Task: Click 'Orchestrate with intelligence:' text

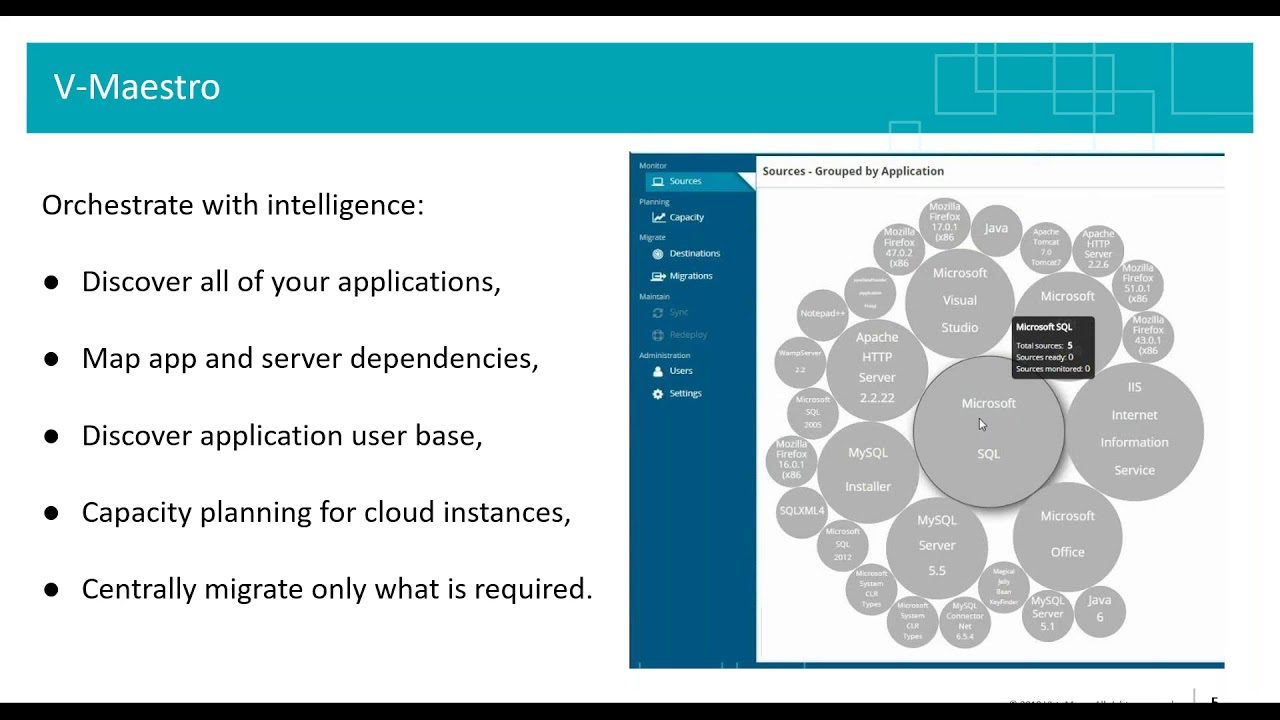Action: (x=233, y=205)
